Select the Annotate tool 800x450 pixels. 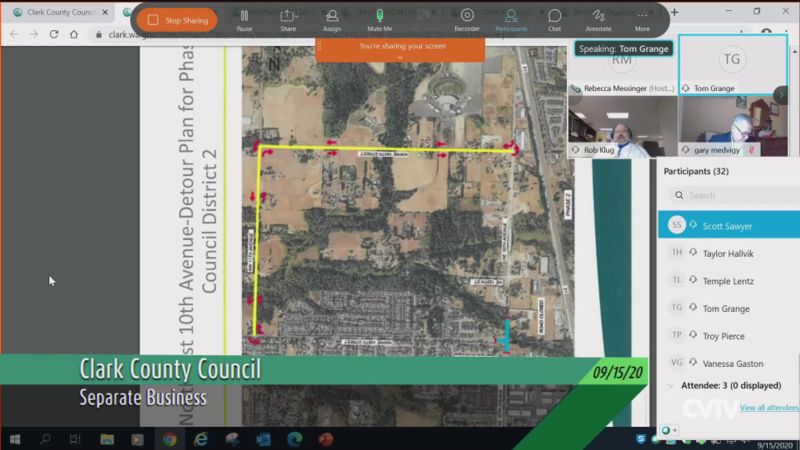tap(599, 19)
